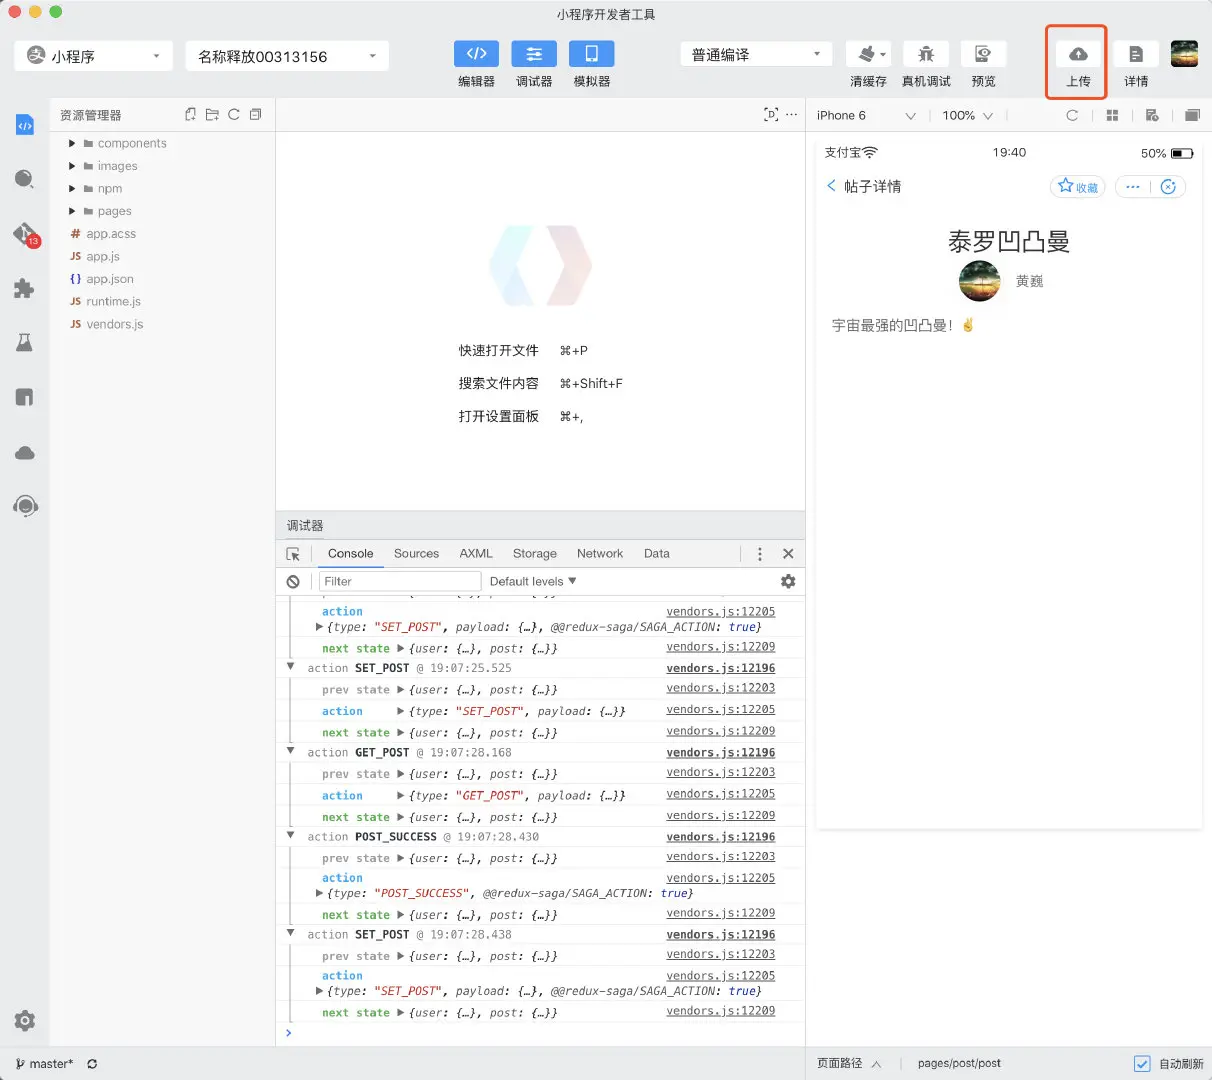Clear the console with the ban icon
Viewport: 1212px width, 1080px height.
click(293, 581)
